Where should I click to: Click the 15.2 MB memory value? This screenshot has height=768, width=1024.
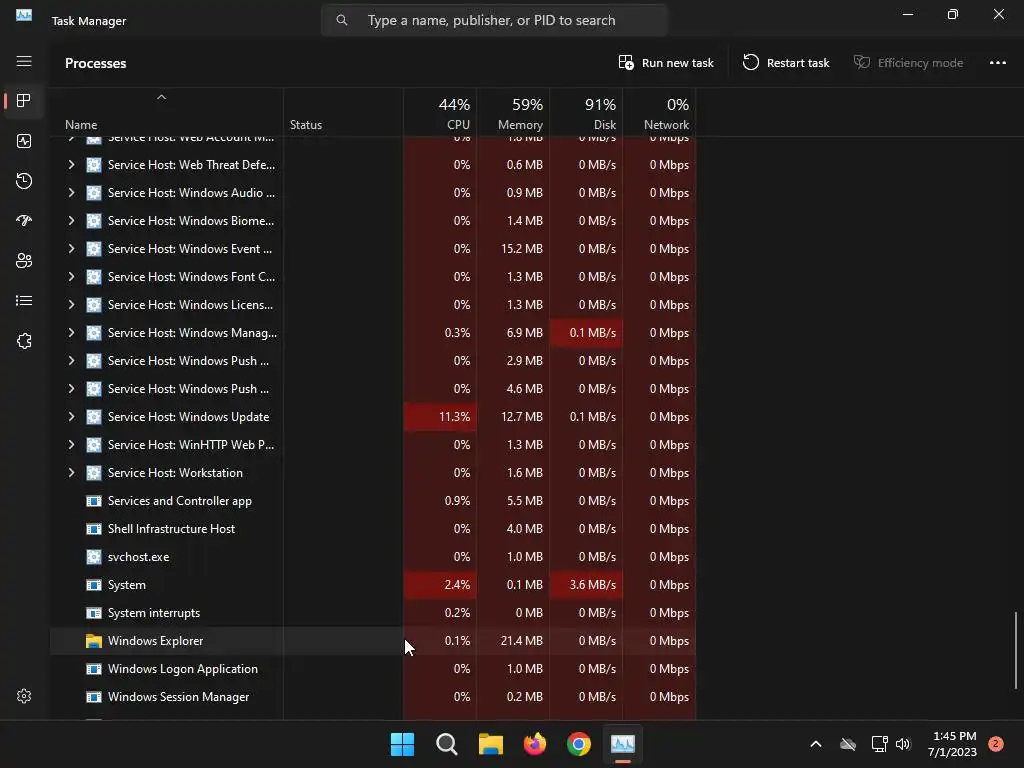tap(522, 249)
